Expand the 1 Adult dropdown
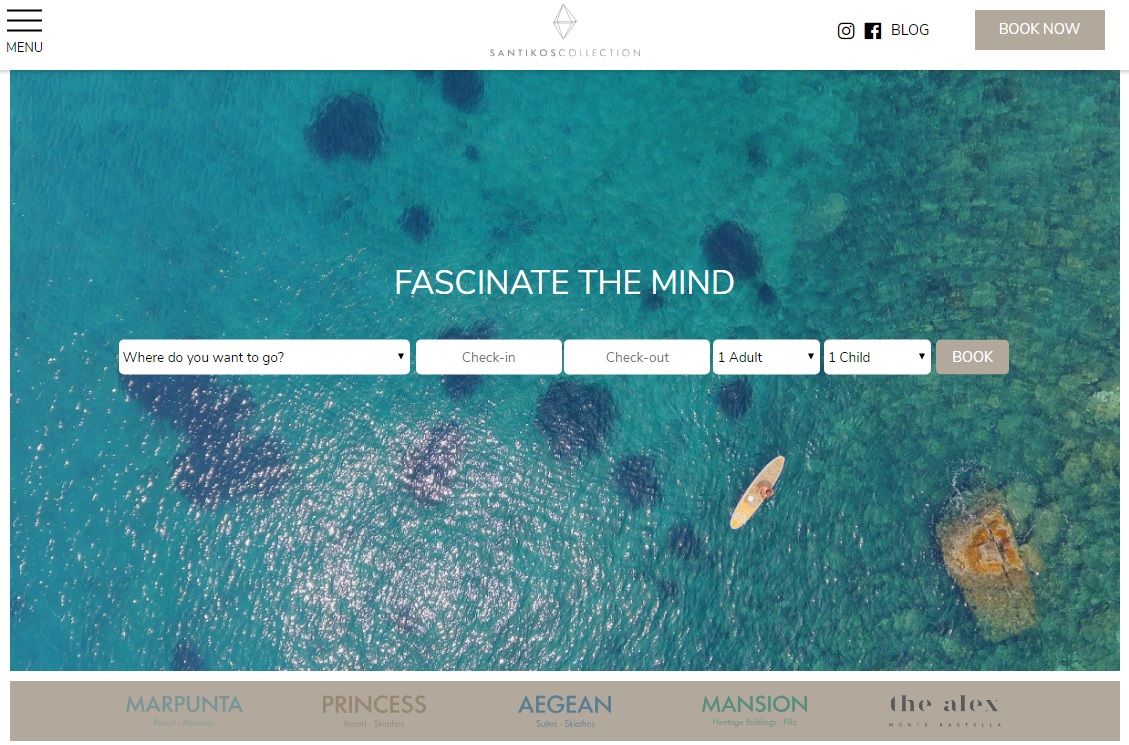 [x=766, y=357]
